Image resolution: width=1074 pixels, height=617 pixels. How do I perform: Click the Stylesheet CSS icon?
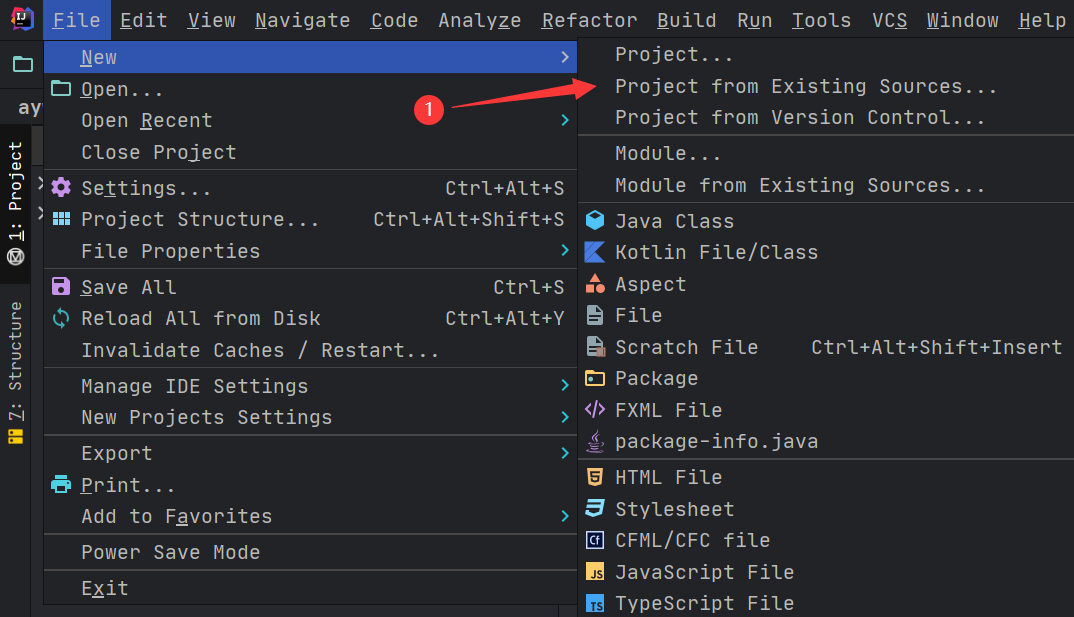595,509
